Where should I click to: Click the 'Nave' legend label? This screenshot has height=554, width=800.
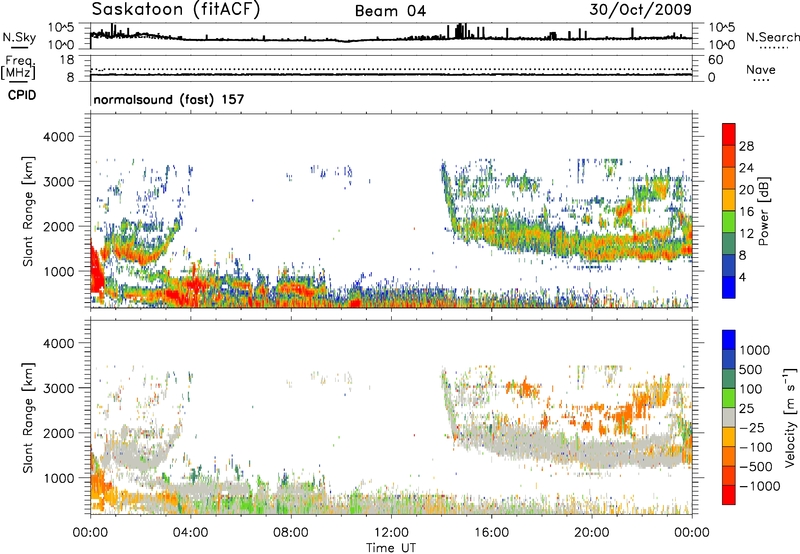tap(760, 70)
